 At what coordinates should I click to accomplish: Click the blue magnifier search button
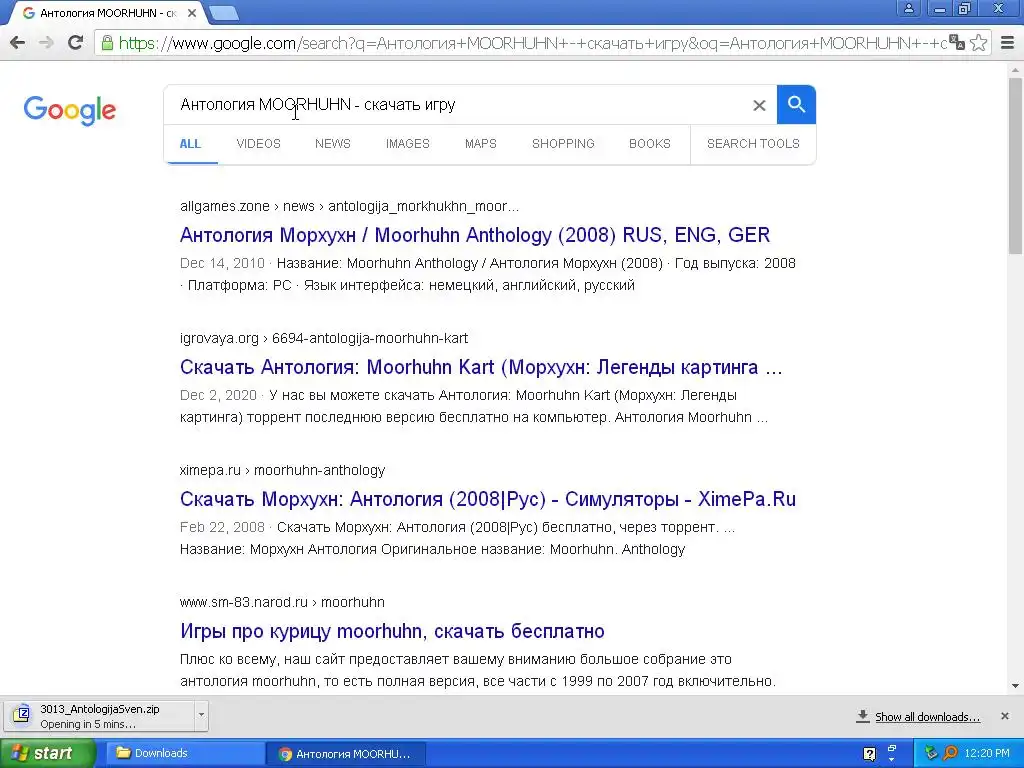796,104
